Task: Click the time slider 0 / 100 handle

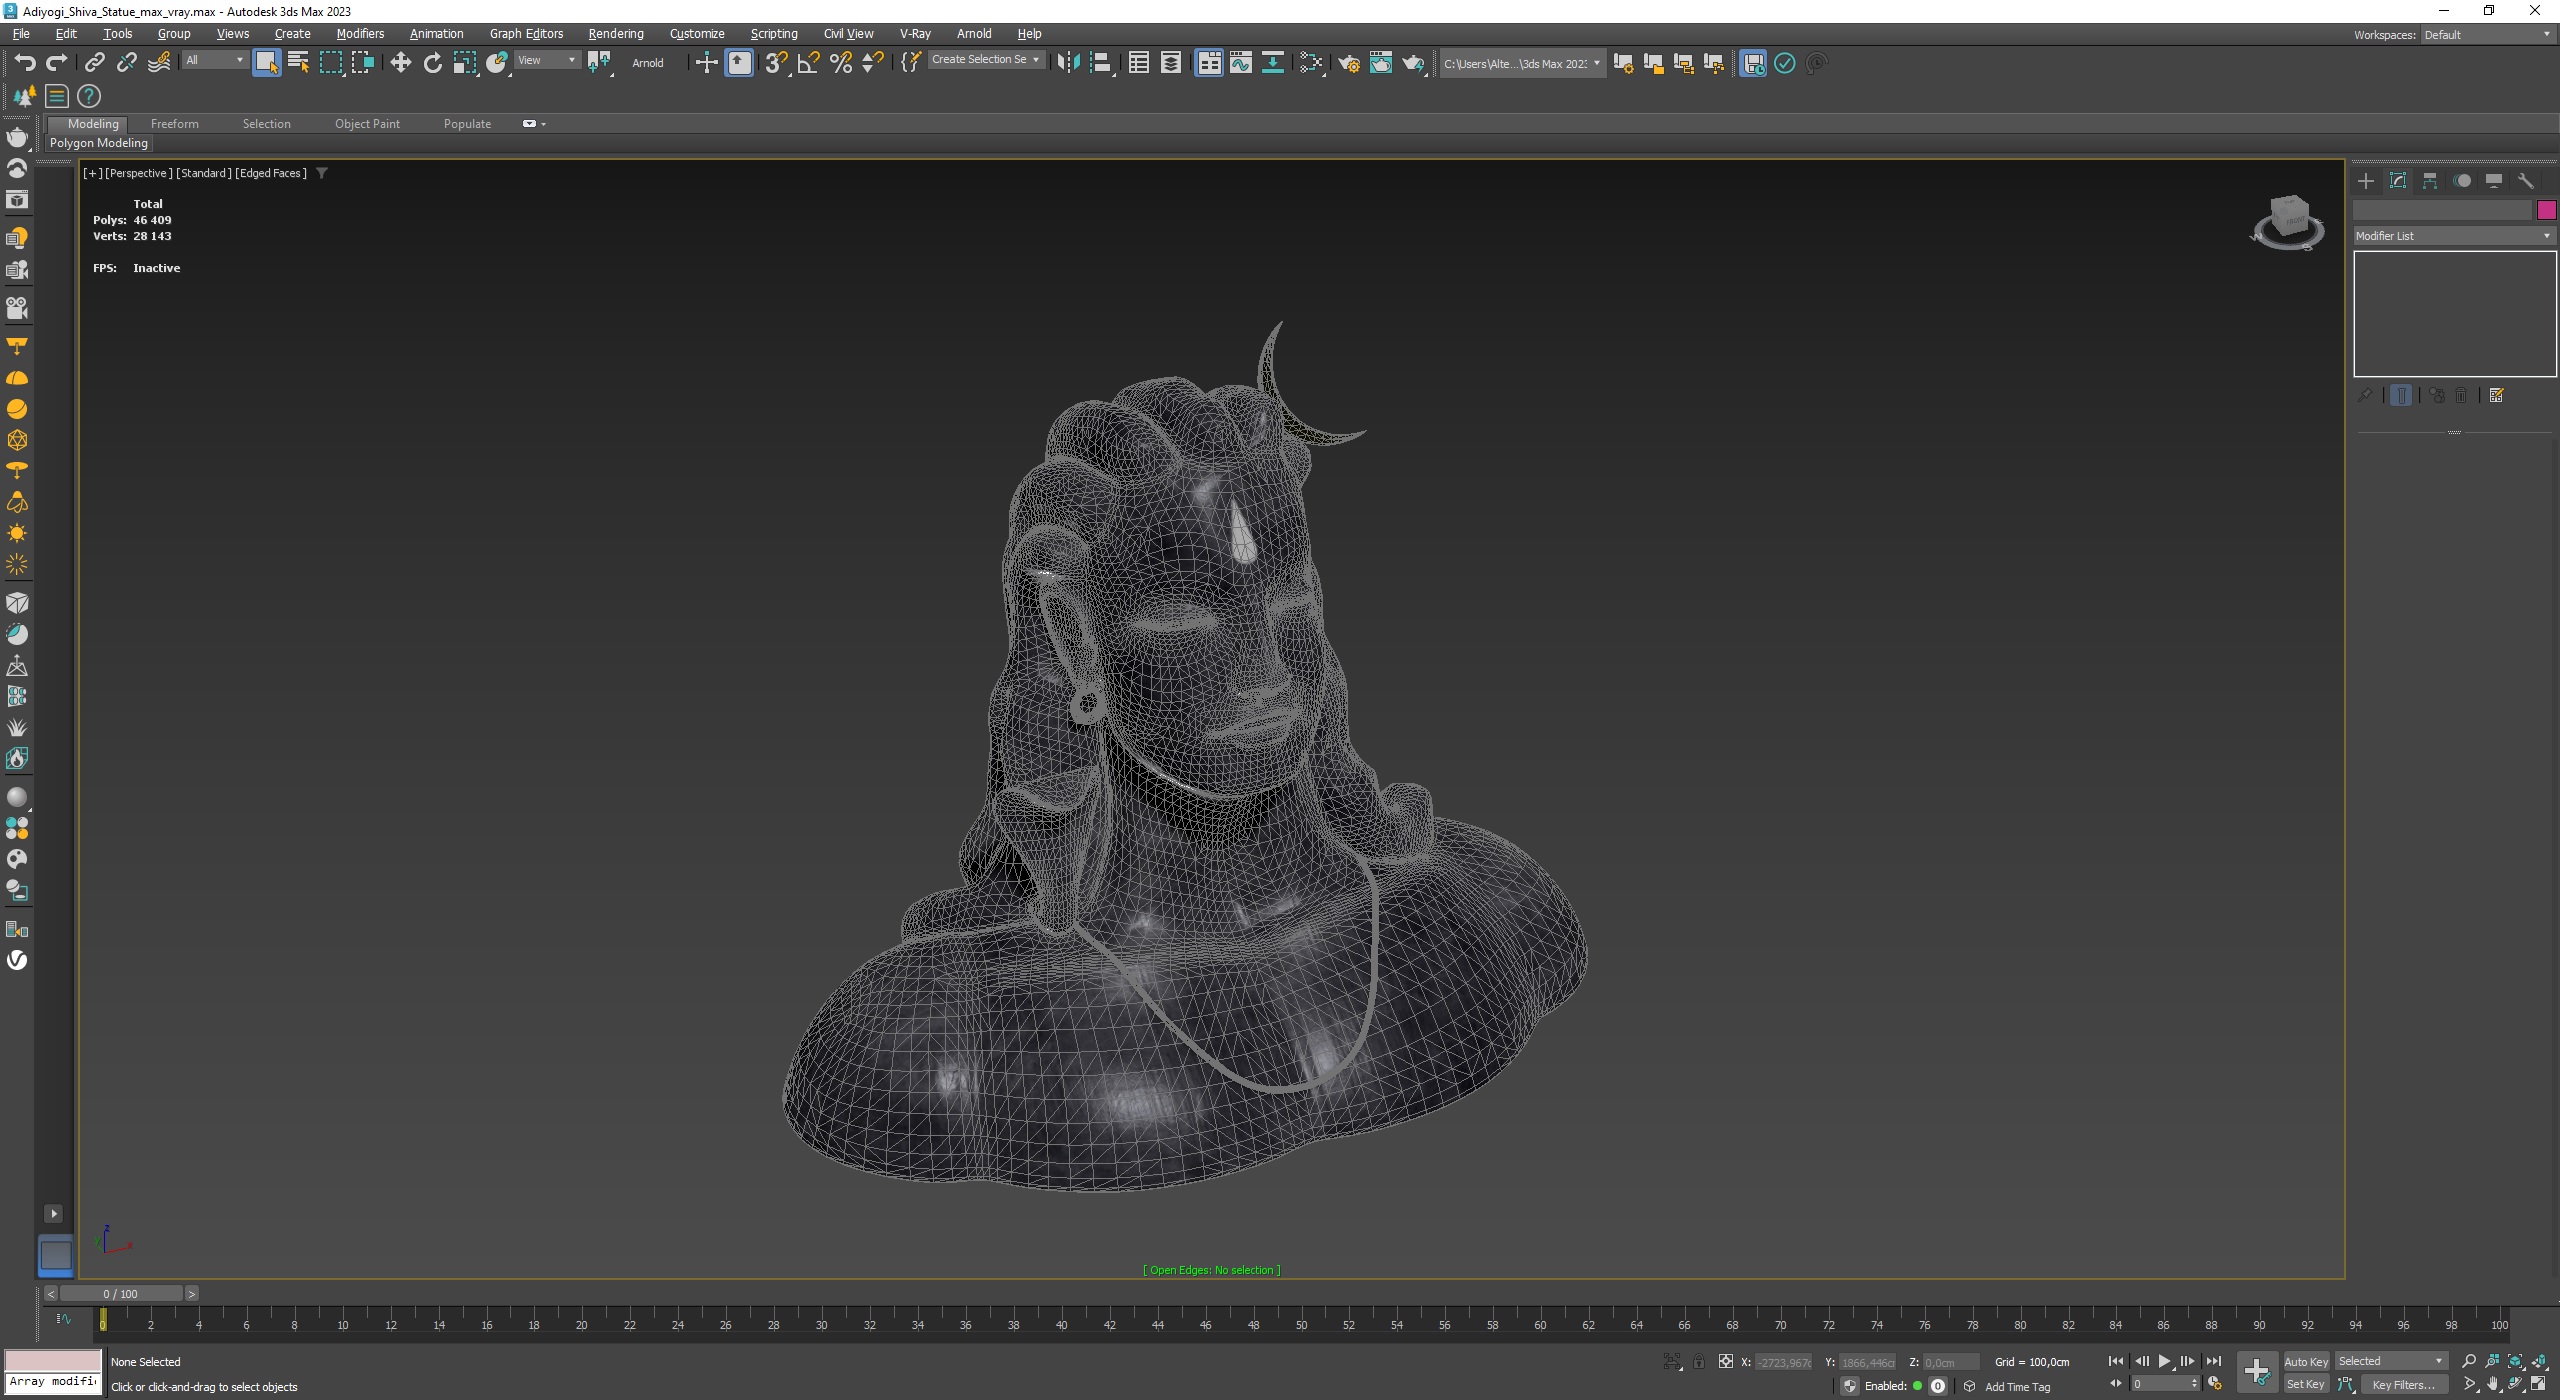Action: (121, 1294)
